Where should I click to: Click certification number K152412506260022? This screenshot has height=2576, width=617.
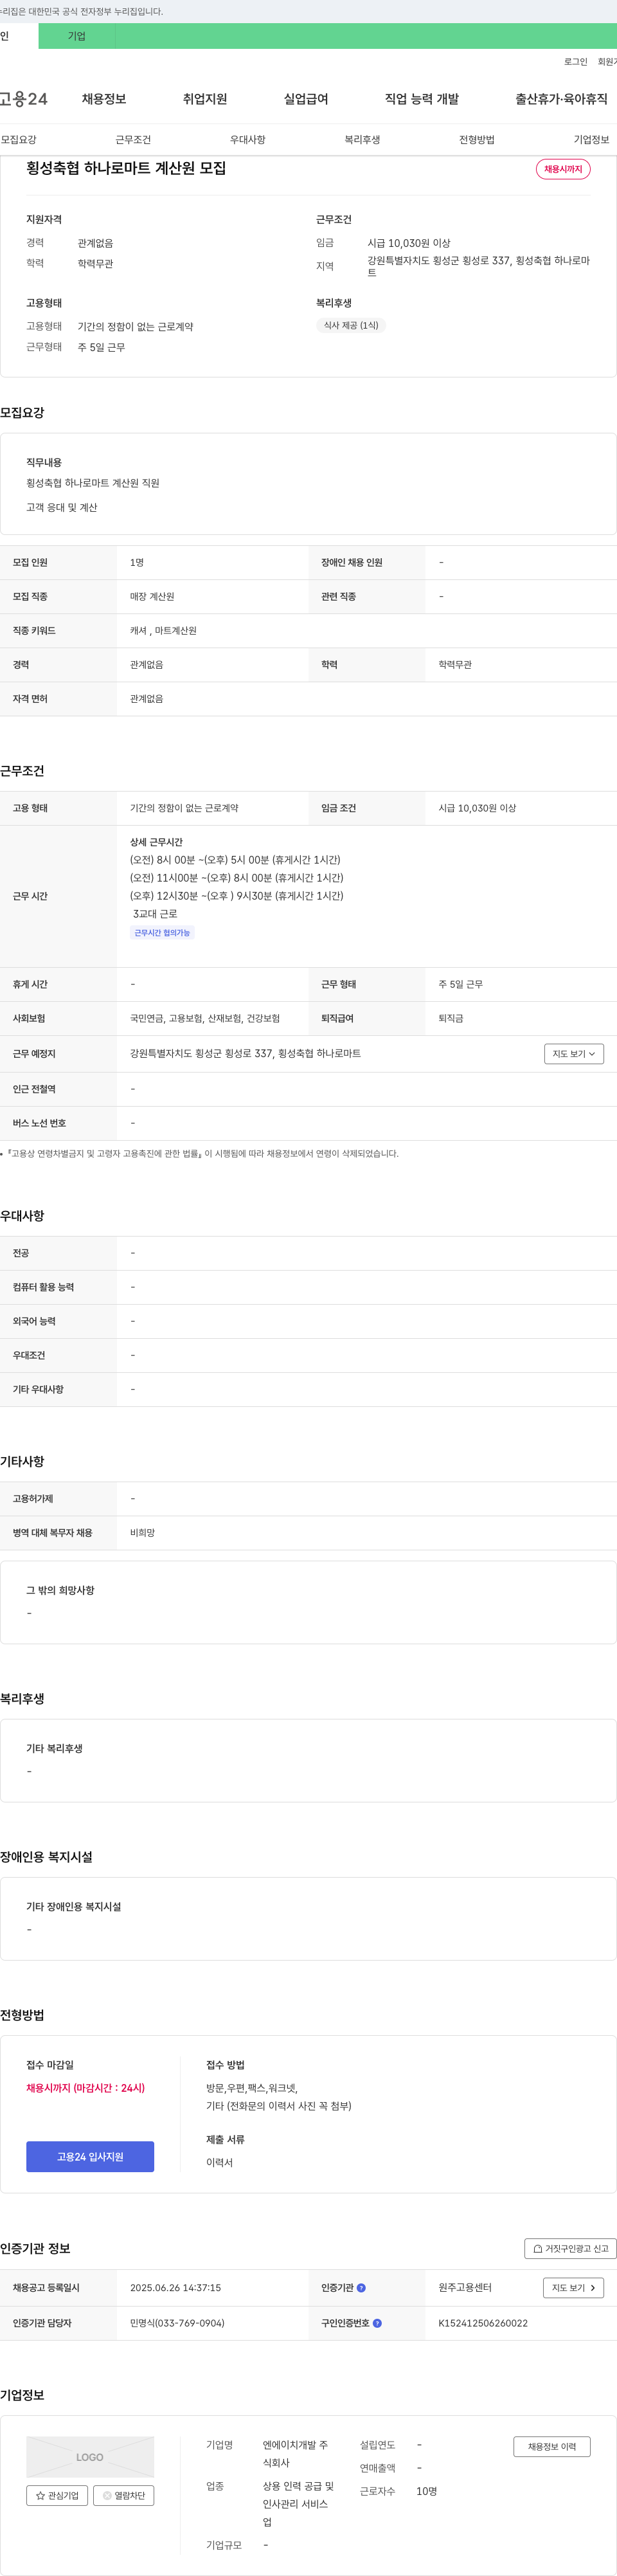click(483, 2323)
